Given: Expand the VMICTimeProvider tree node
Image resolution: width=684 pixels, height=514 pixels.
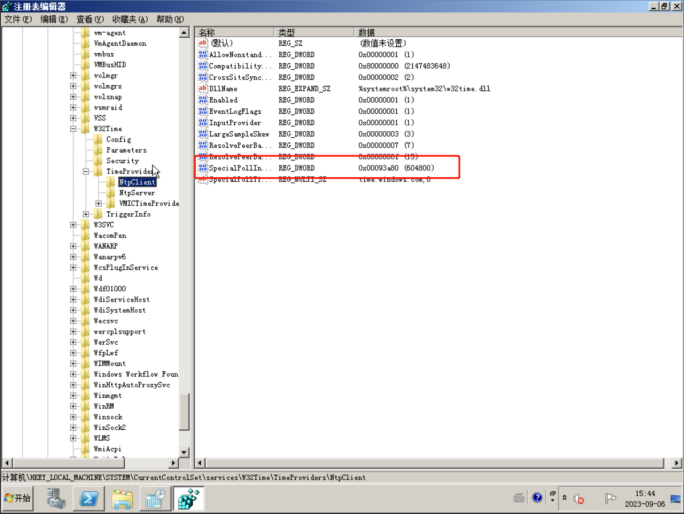Looking at the screenshot, I should tap(99, 204).
